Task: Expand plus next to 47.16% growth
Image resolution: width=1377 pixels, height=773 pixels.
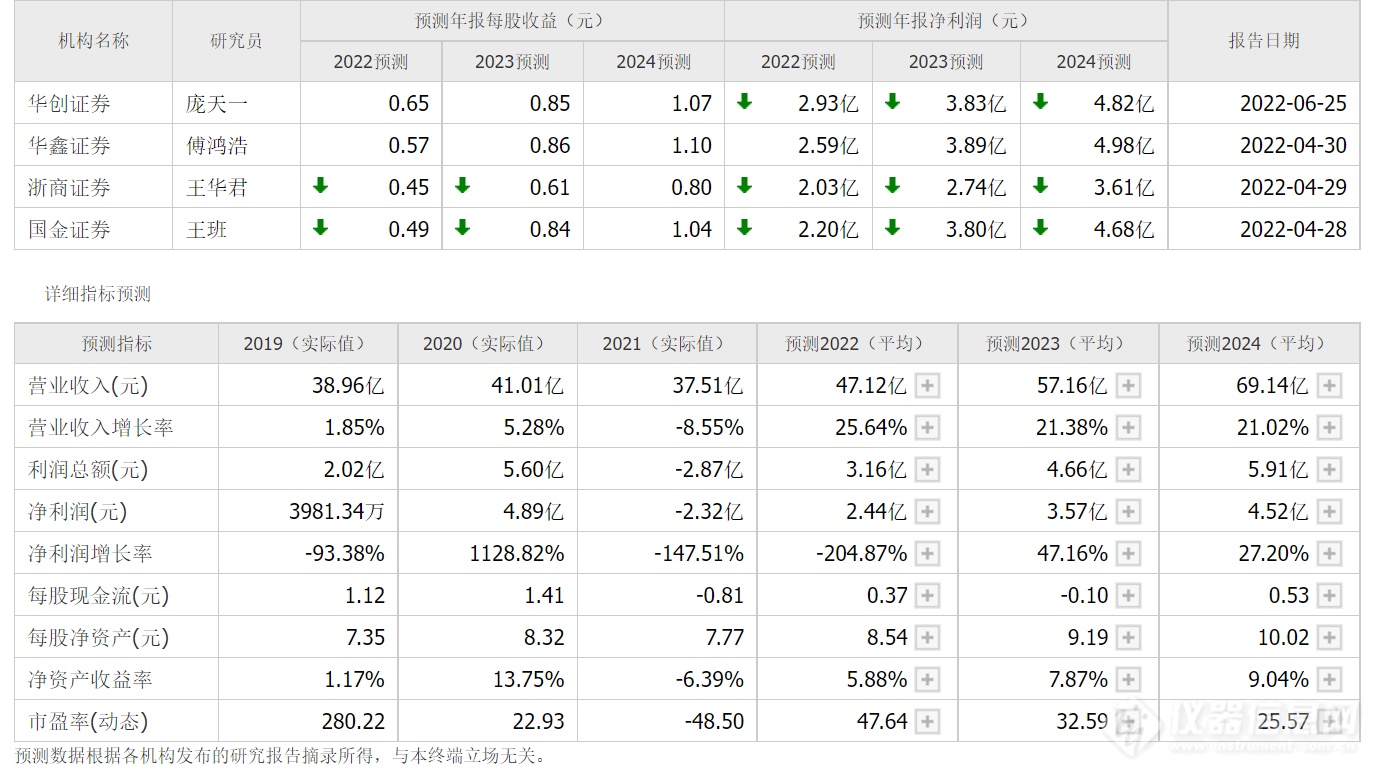Action: (1129, 554)
